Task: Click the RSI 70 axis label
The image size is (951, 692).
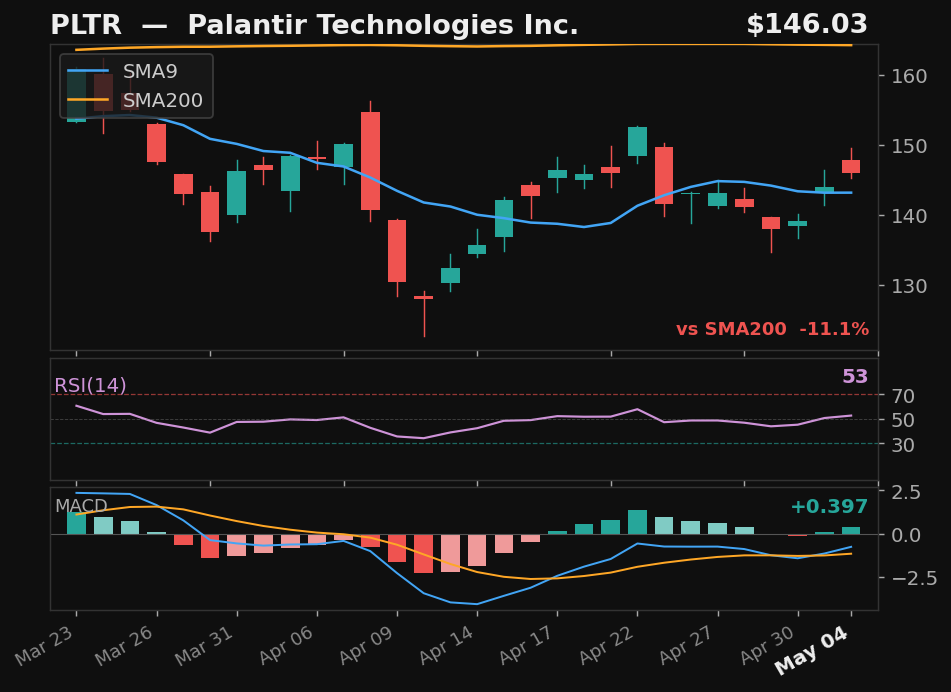Action: [x=902, y=397]
